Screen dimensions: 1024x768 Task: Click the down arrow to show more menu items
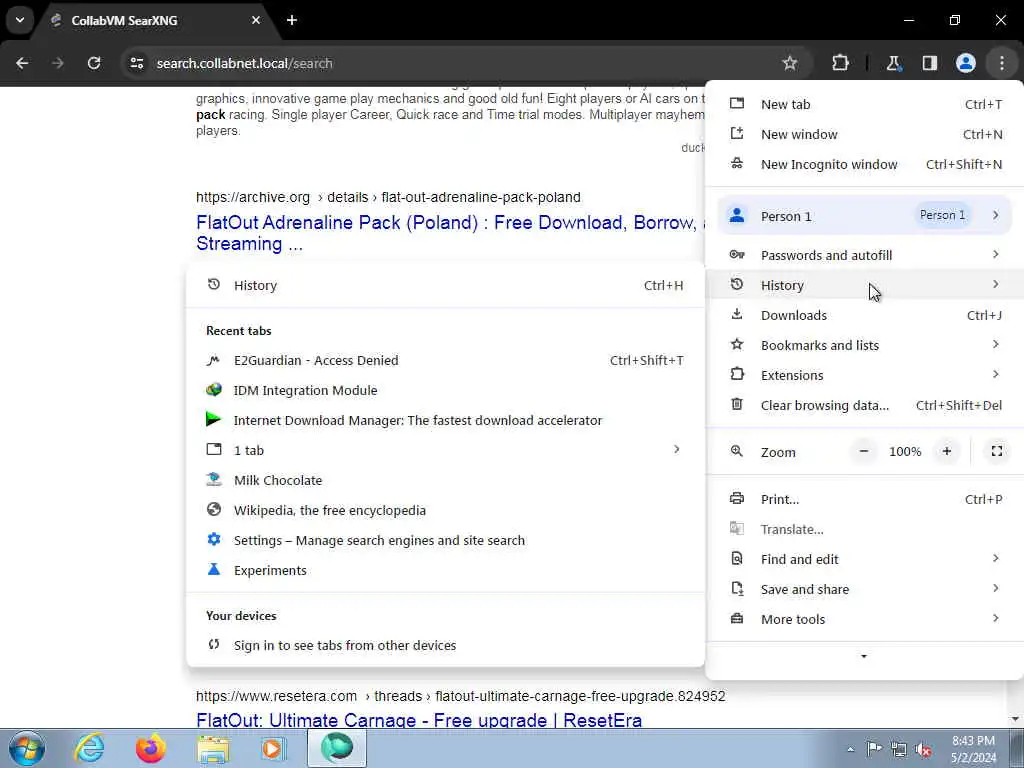coord(863,656)
